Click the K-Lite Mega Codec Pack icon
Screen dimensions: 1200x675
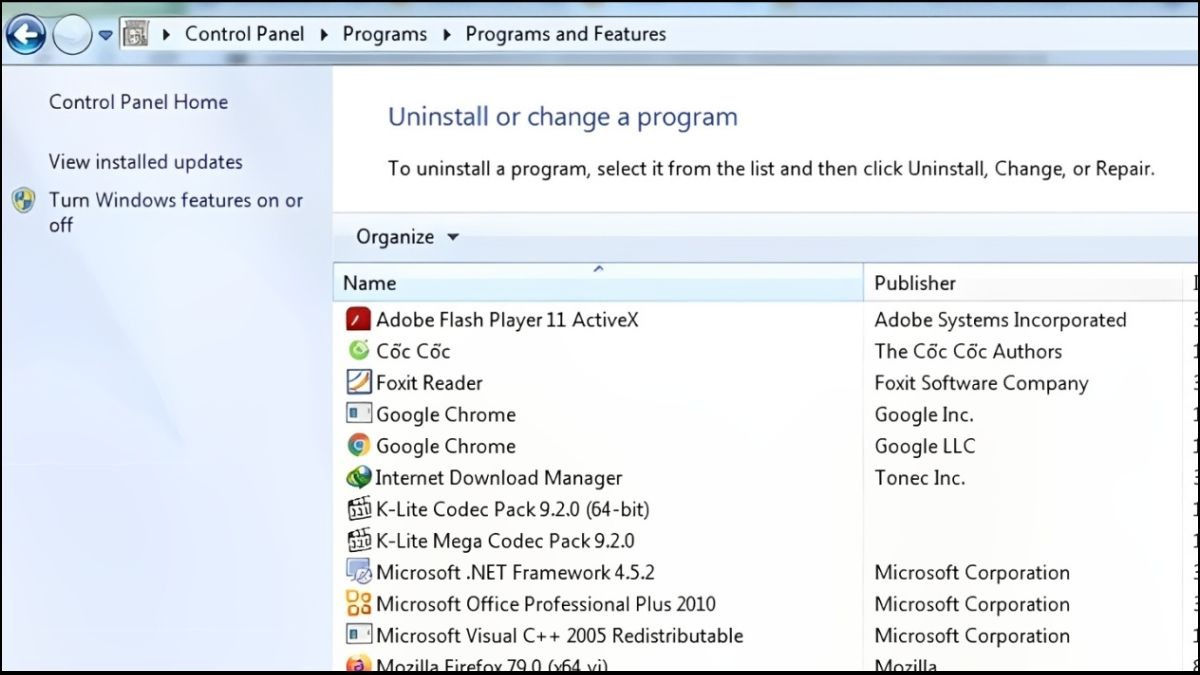[x=358, y=541]
